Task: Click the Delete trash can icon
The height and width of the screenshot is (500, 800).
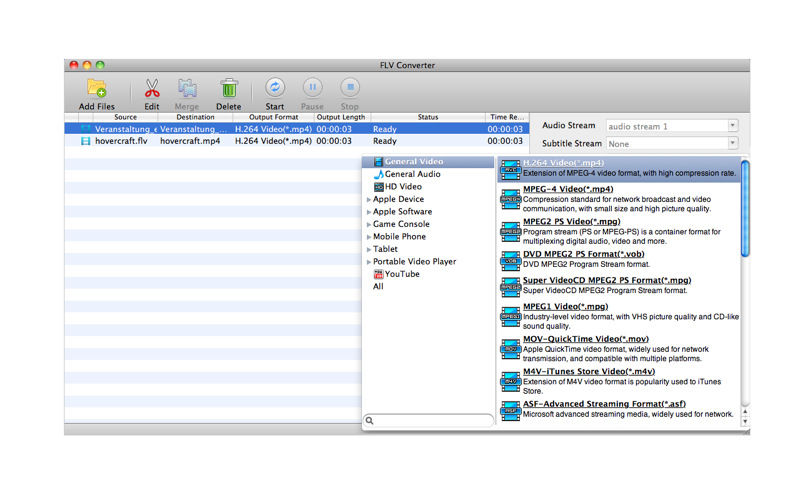Action: pyautogui.click(x=229, y=89)
